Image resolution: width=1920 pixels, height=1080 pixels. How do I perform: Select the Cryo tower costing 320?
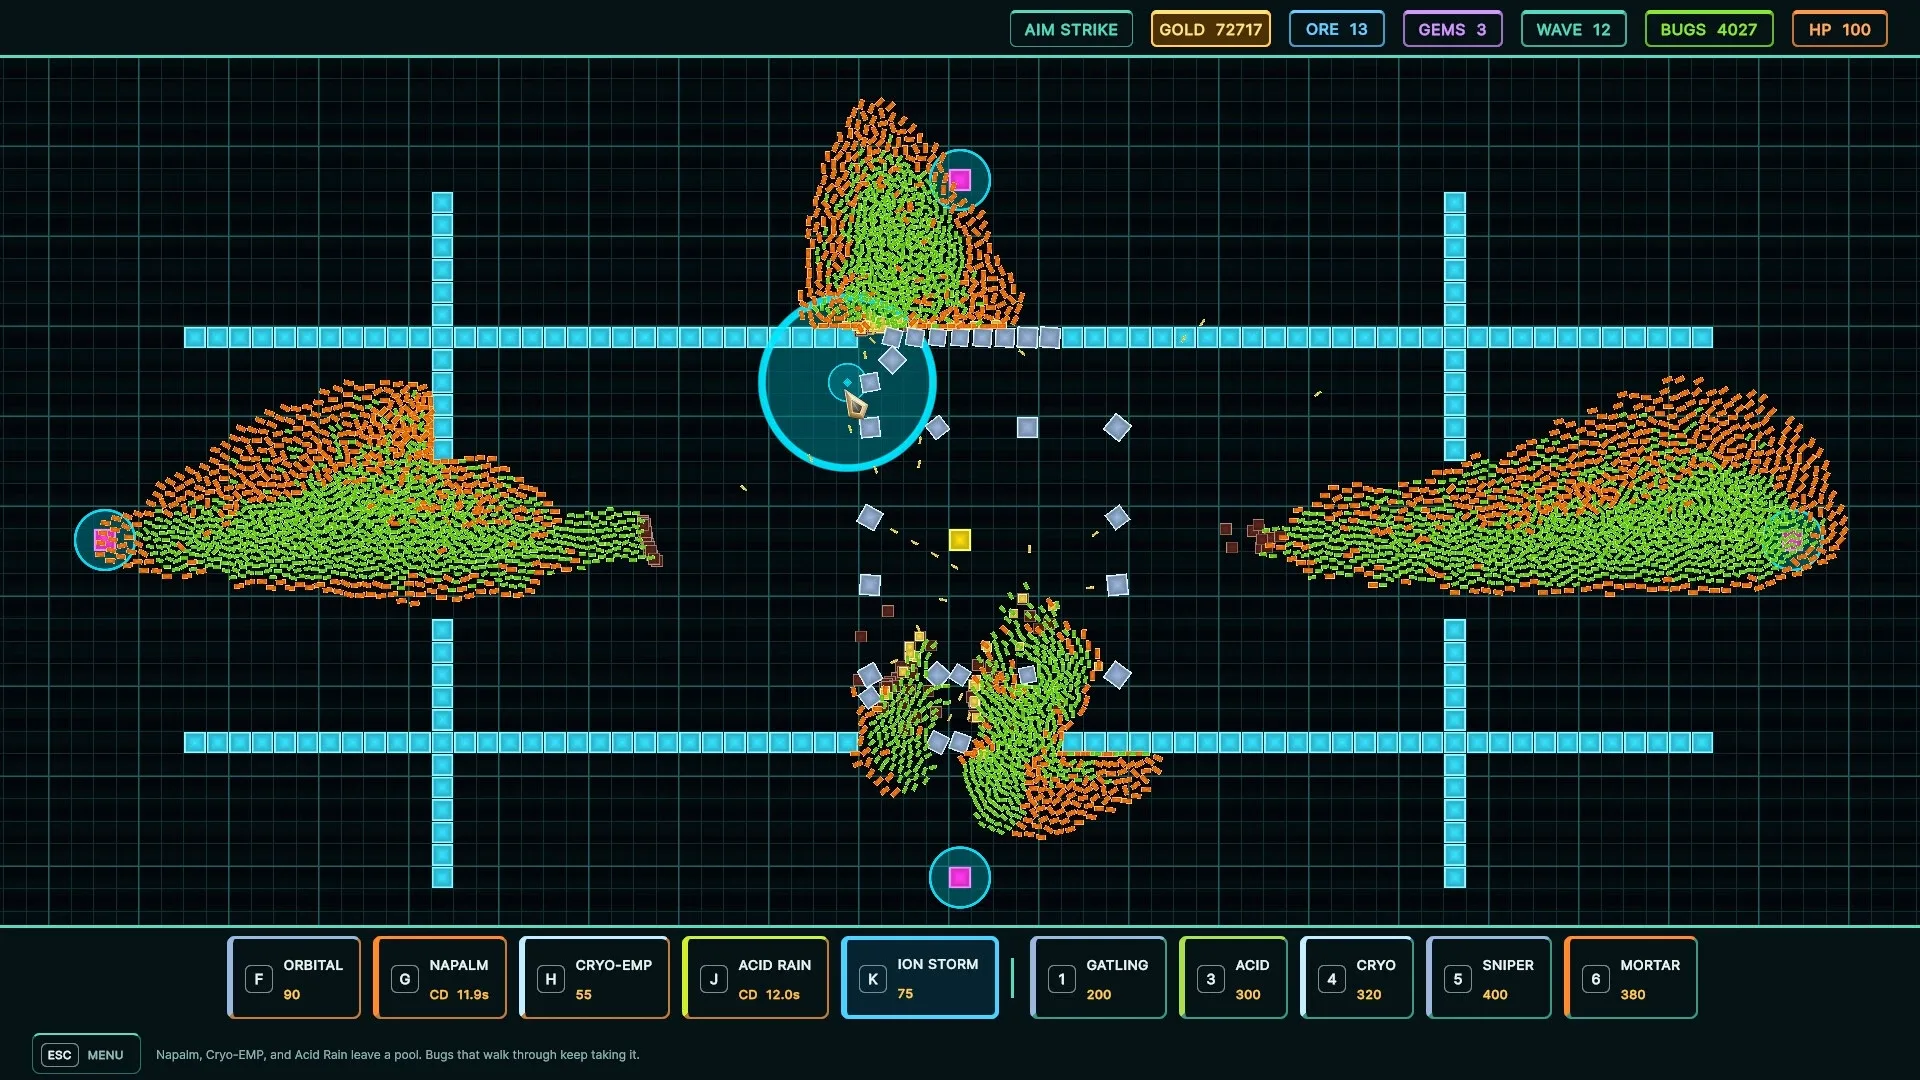click(1357, 978)
